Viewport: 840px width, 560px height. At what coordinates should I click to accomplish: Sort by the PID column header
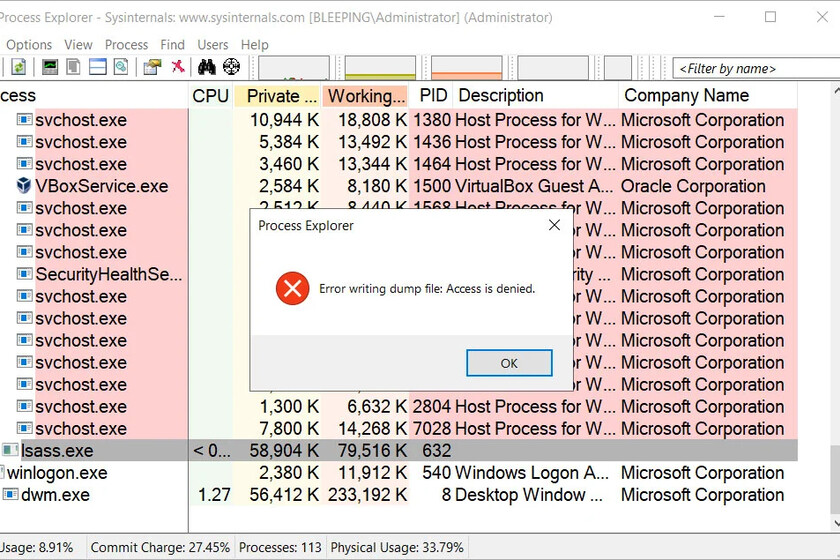(x=431, y=96)
